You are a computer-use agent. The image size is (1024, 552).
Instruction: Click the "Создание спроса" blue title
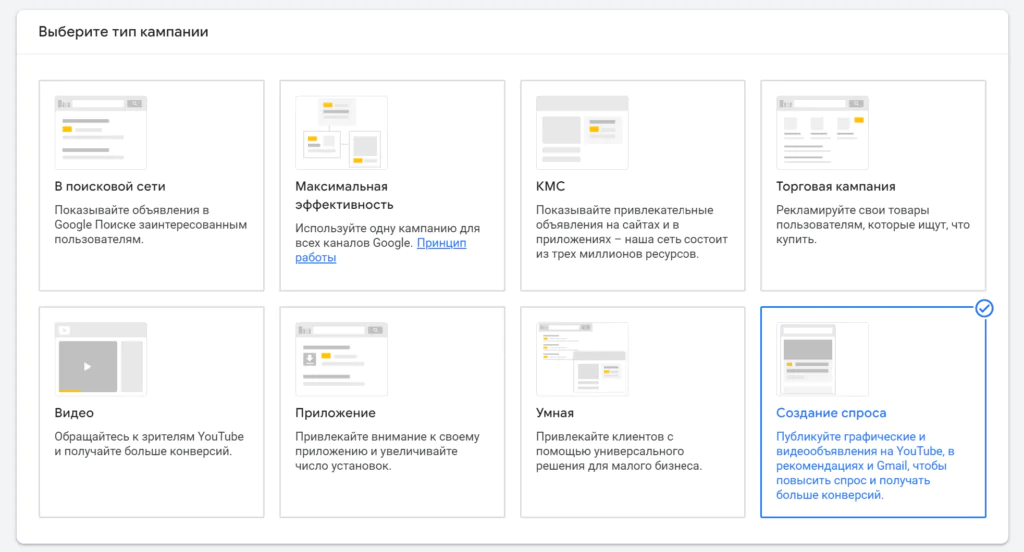[x=831, y=413]
